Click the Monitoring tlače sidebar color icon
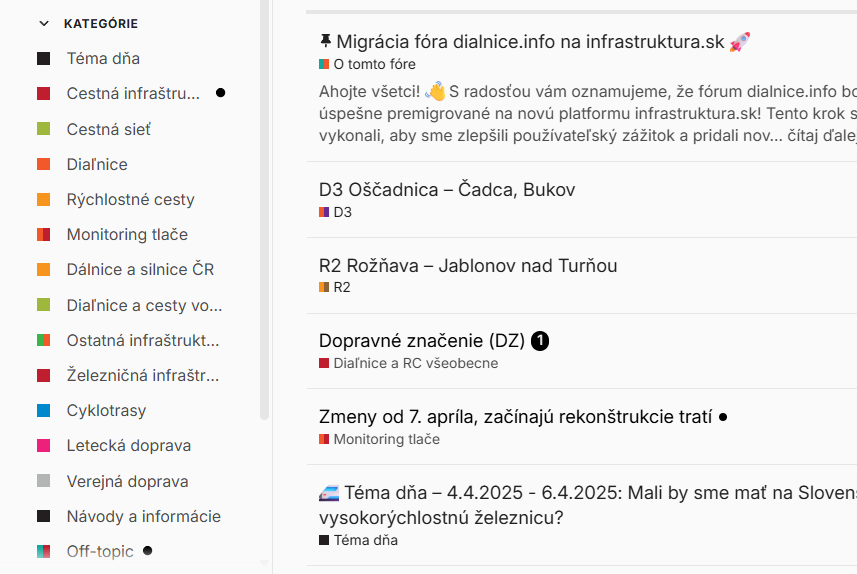The height and width of the screenshot is (574, 857). click(x=44, y=235)
